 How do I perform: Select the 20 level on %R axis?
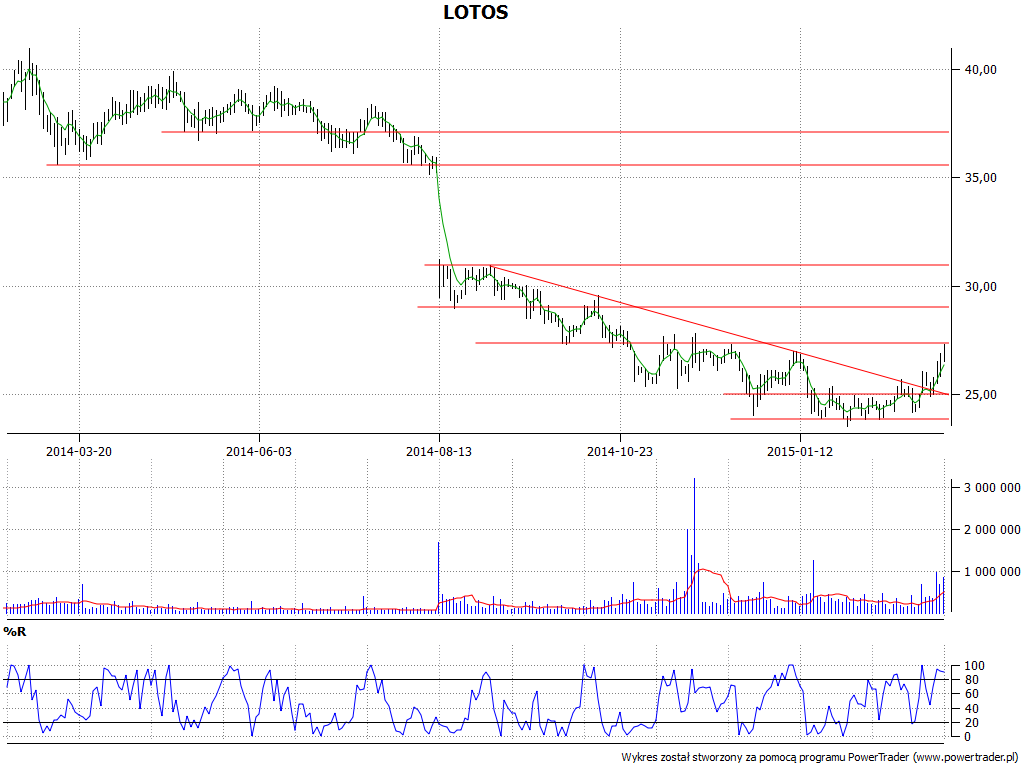[x=971, y=723]
